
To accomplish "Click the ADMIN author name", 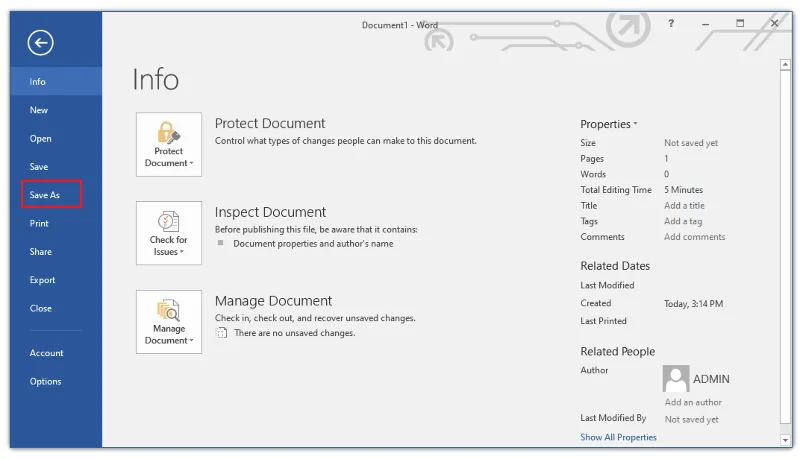I will tap(711, 379).
